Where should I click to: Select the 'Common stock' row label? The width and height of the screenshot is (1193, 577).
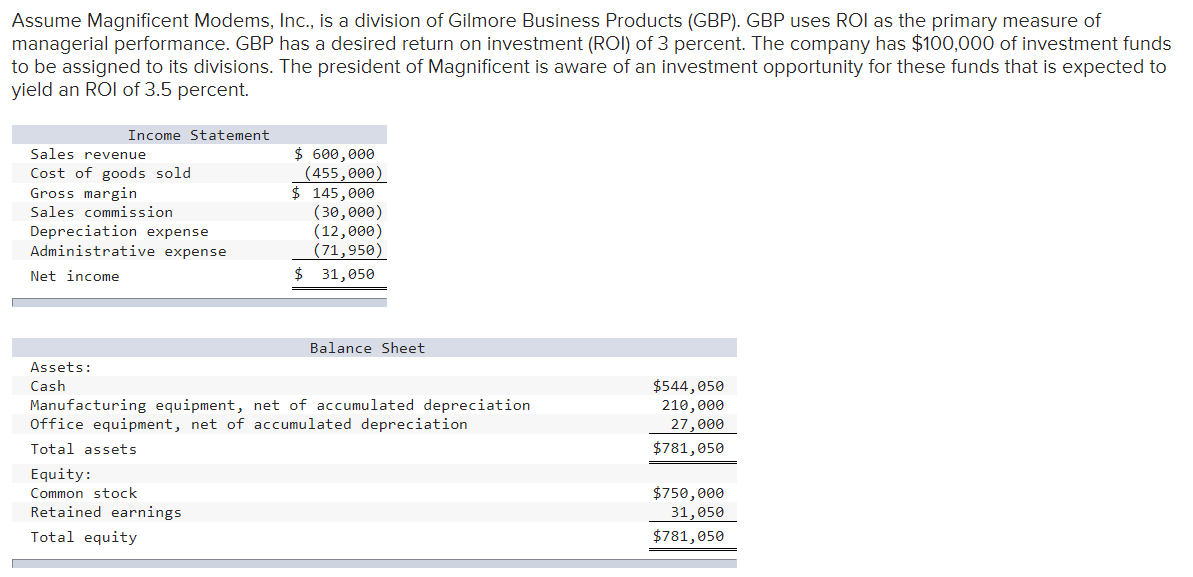click(x=84, y=494)
